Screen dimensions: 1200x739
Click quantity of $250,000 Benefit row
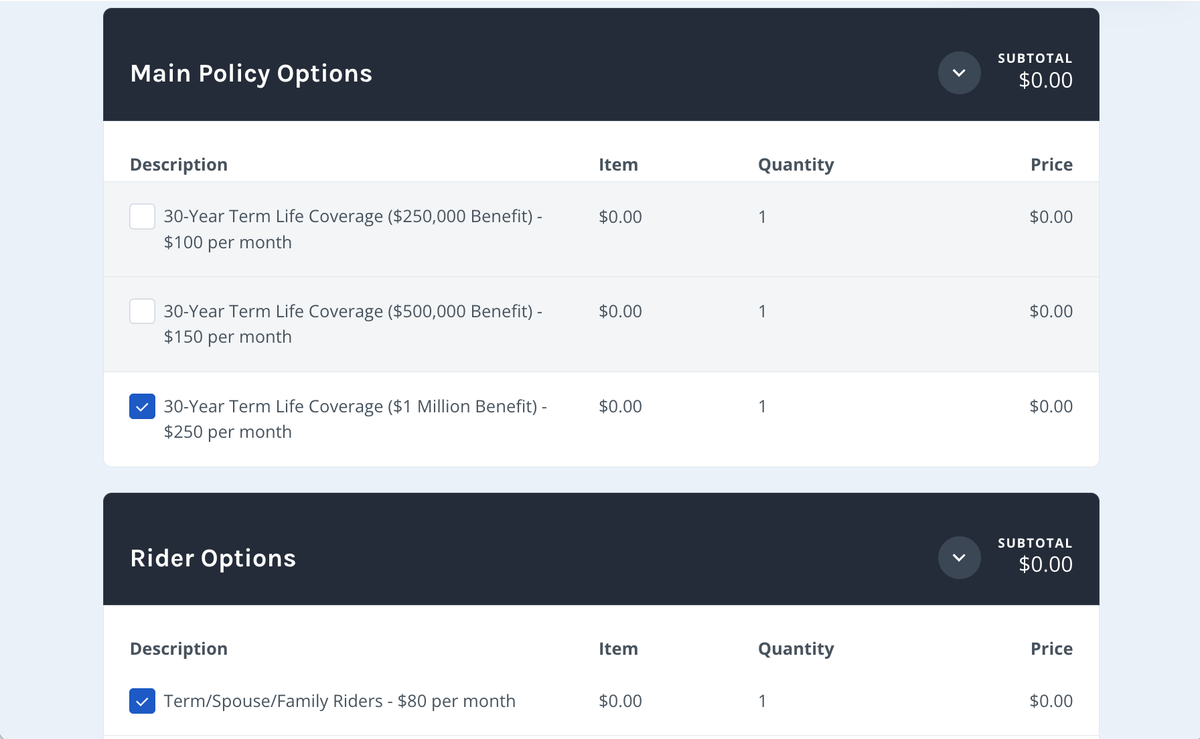tap(762, 217)
